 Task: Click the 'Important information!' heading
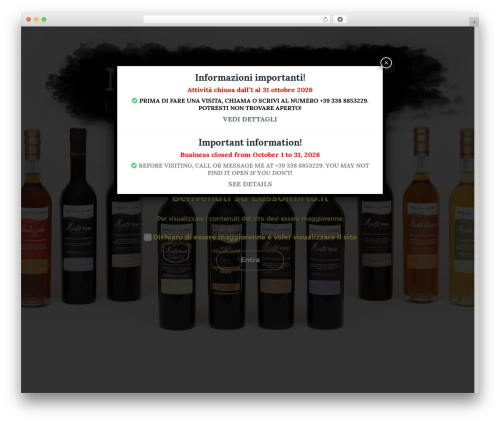pyautogui.click(x=250, y=142)
